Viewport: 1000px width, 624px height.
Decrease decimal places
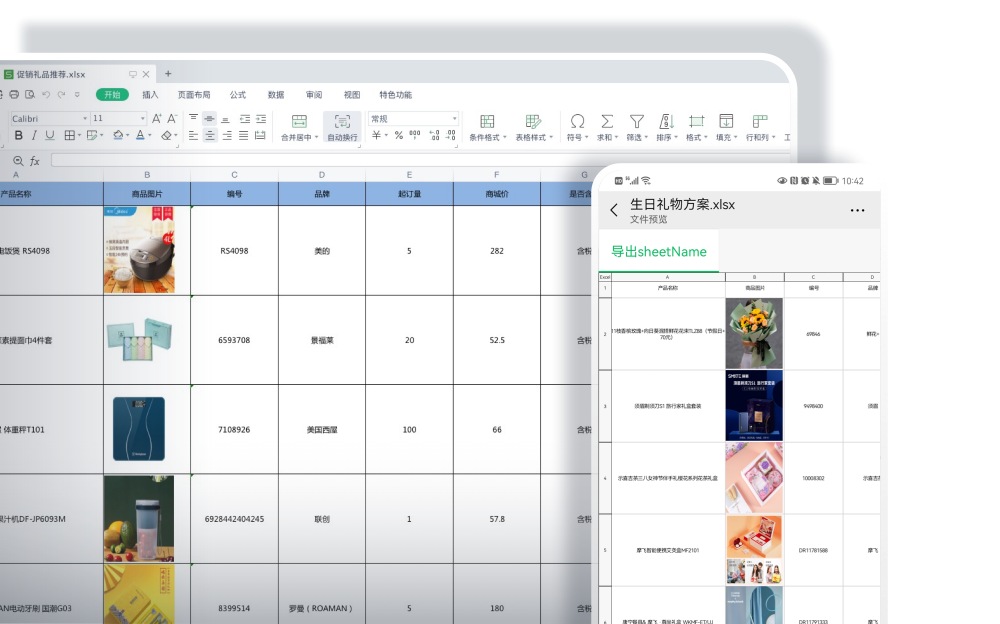coord(451,135)
